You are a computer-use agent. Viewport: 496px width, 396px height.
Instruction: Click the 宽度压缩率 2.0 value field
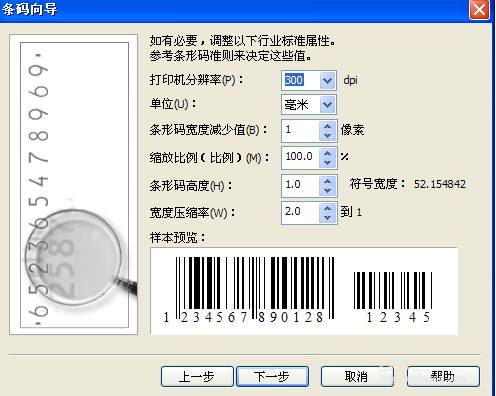click(301, 212)
